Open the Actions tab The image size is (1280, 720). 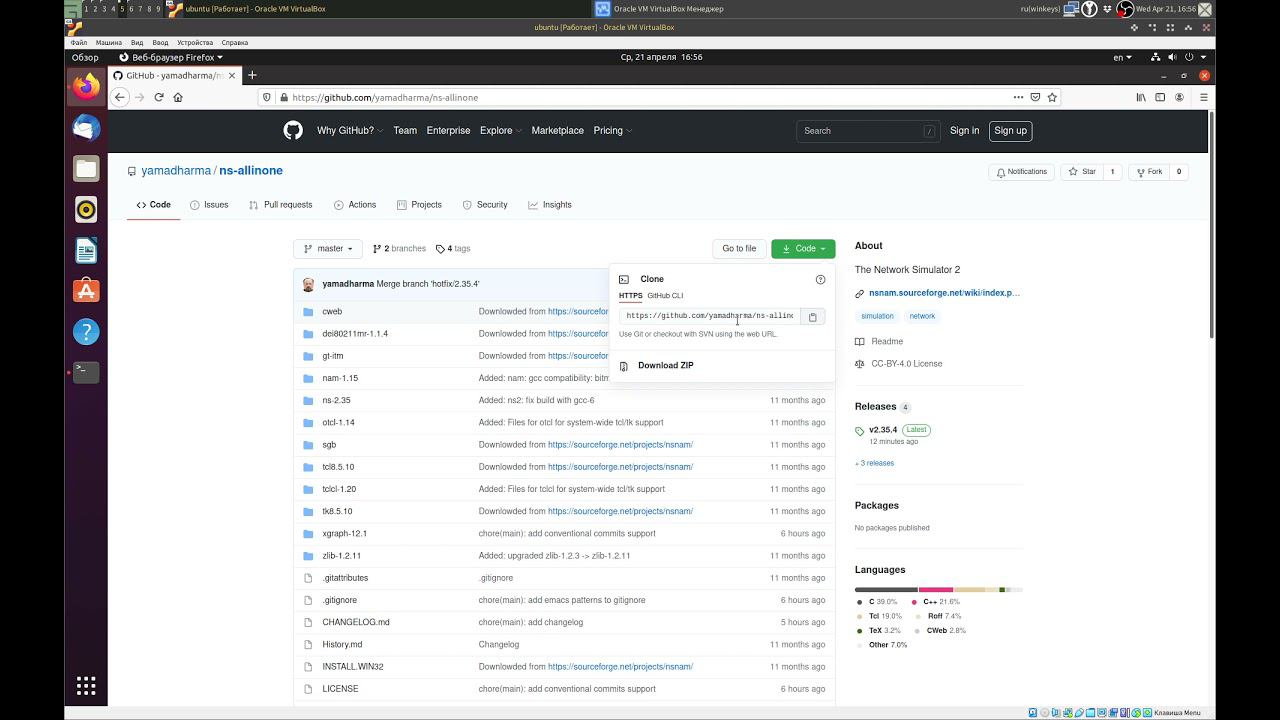355,205
